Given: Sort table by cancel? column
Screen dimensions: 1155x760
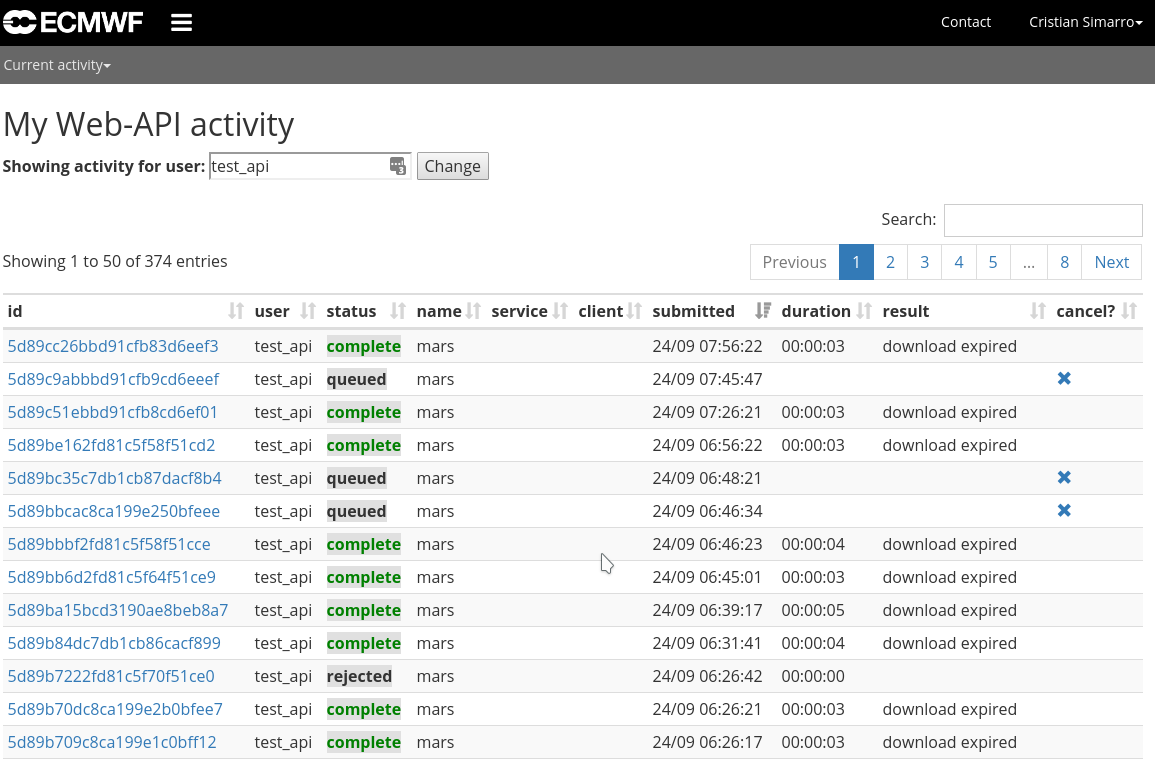Looking at the screenshot, I should point(1095,311).
